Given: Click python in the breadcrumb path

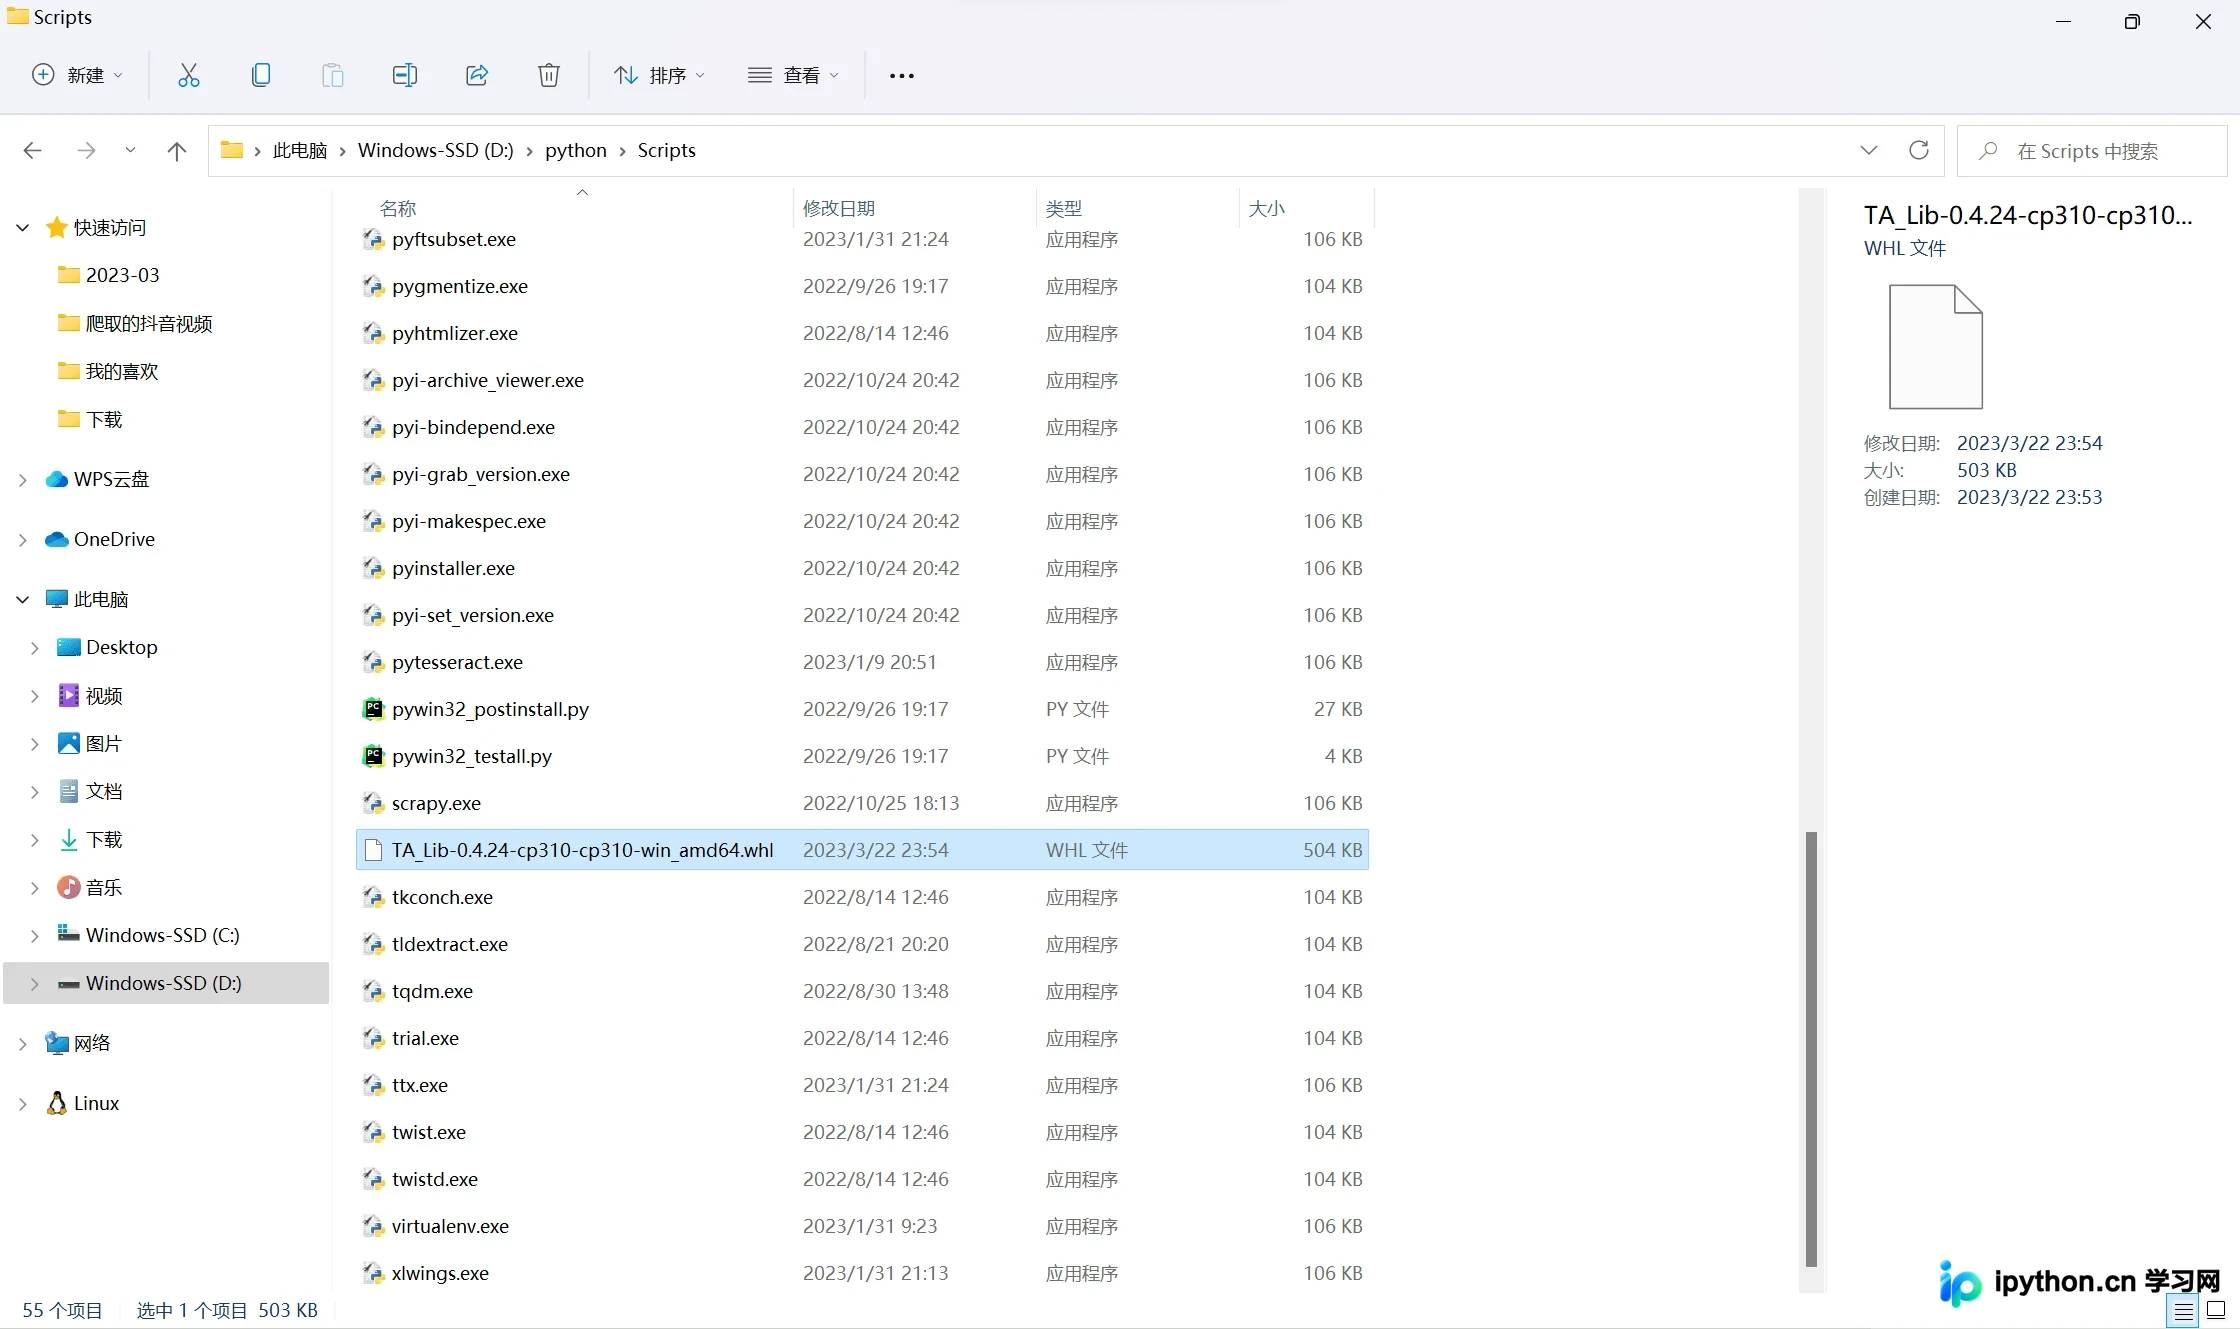Looking at the screenshot, I should [576, 150].
